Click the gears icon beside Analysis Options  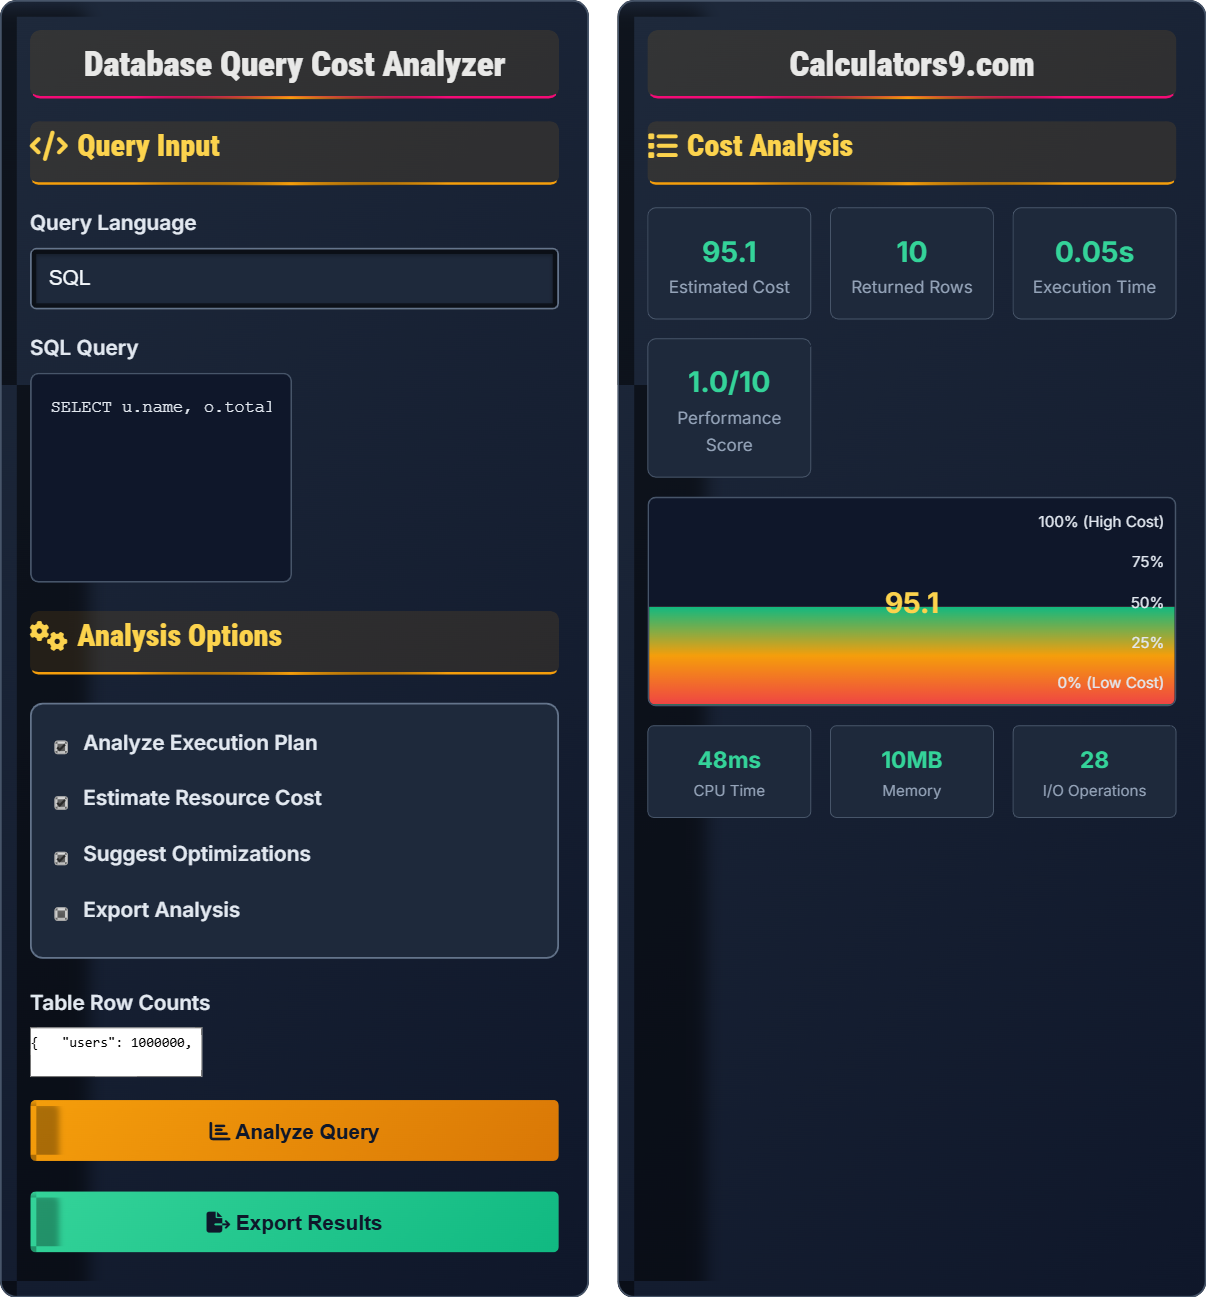[48, 636]
